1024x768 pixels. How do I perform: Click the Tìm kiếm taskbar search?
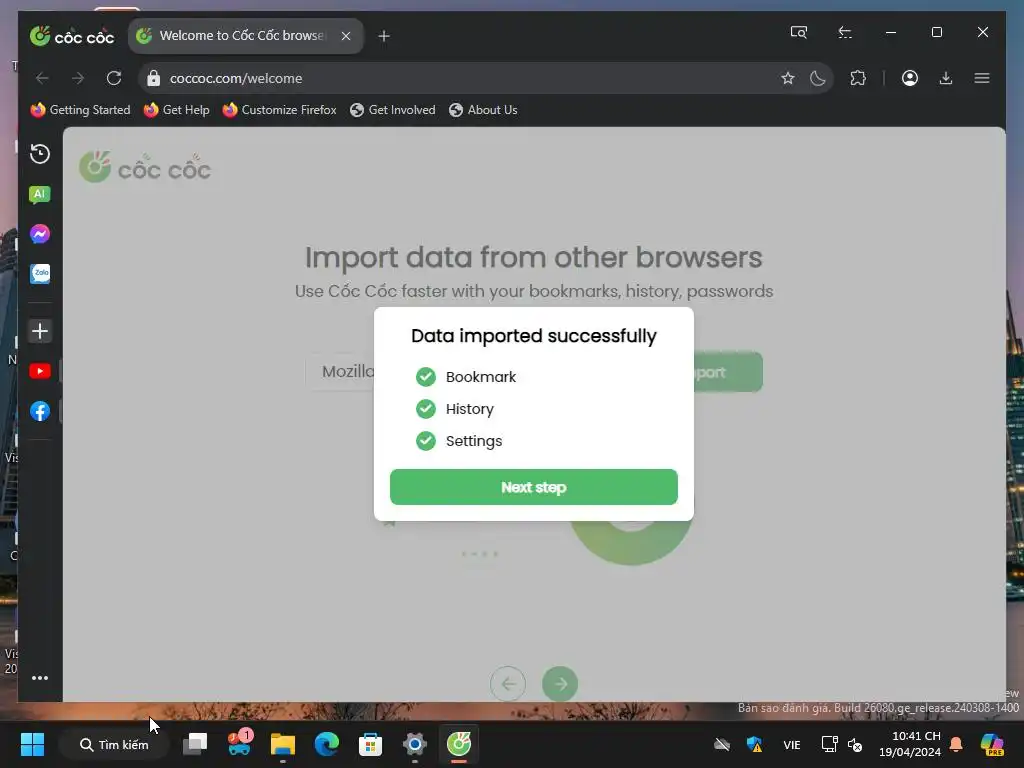(114, 744)
